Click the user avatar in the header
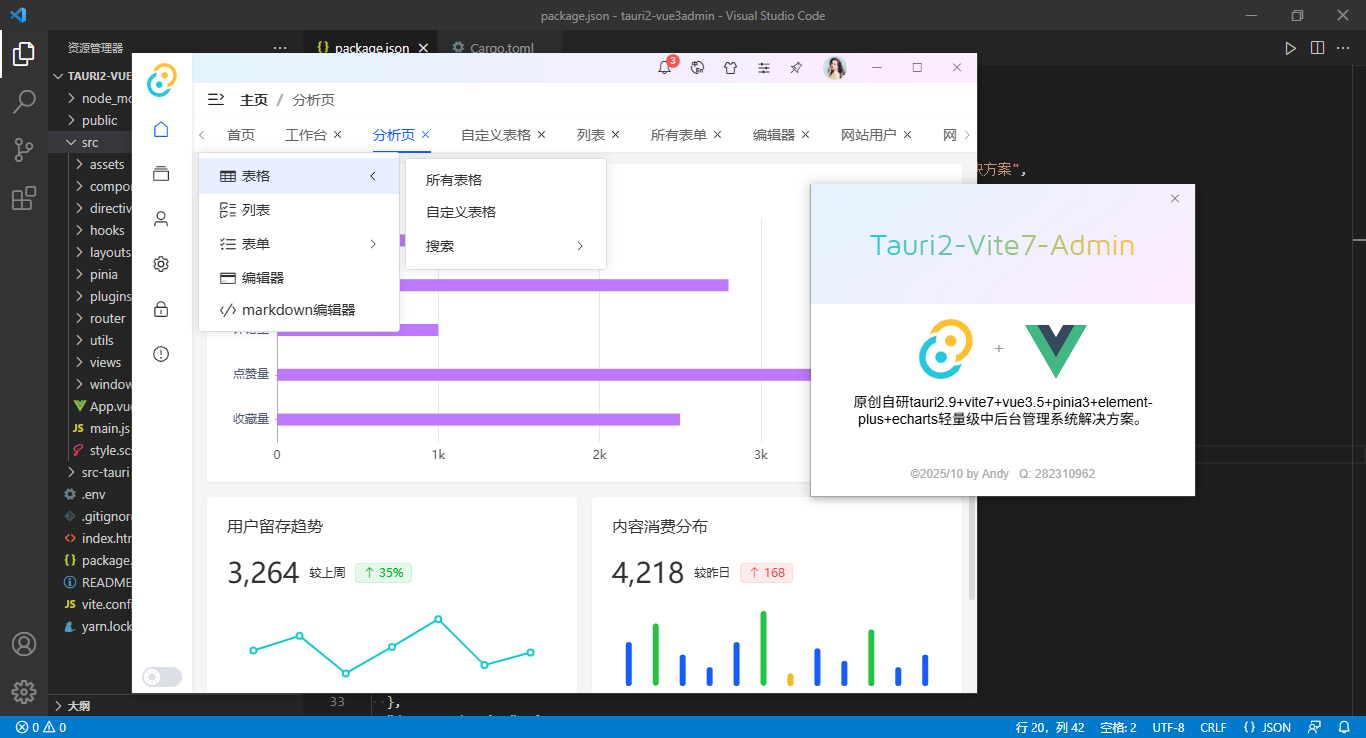This screenshot has height=738, width=1366. click(x=835, y=68)
